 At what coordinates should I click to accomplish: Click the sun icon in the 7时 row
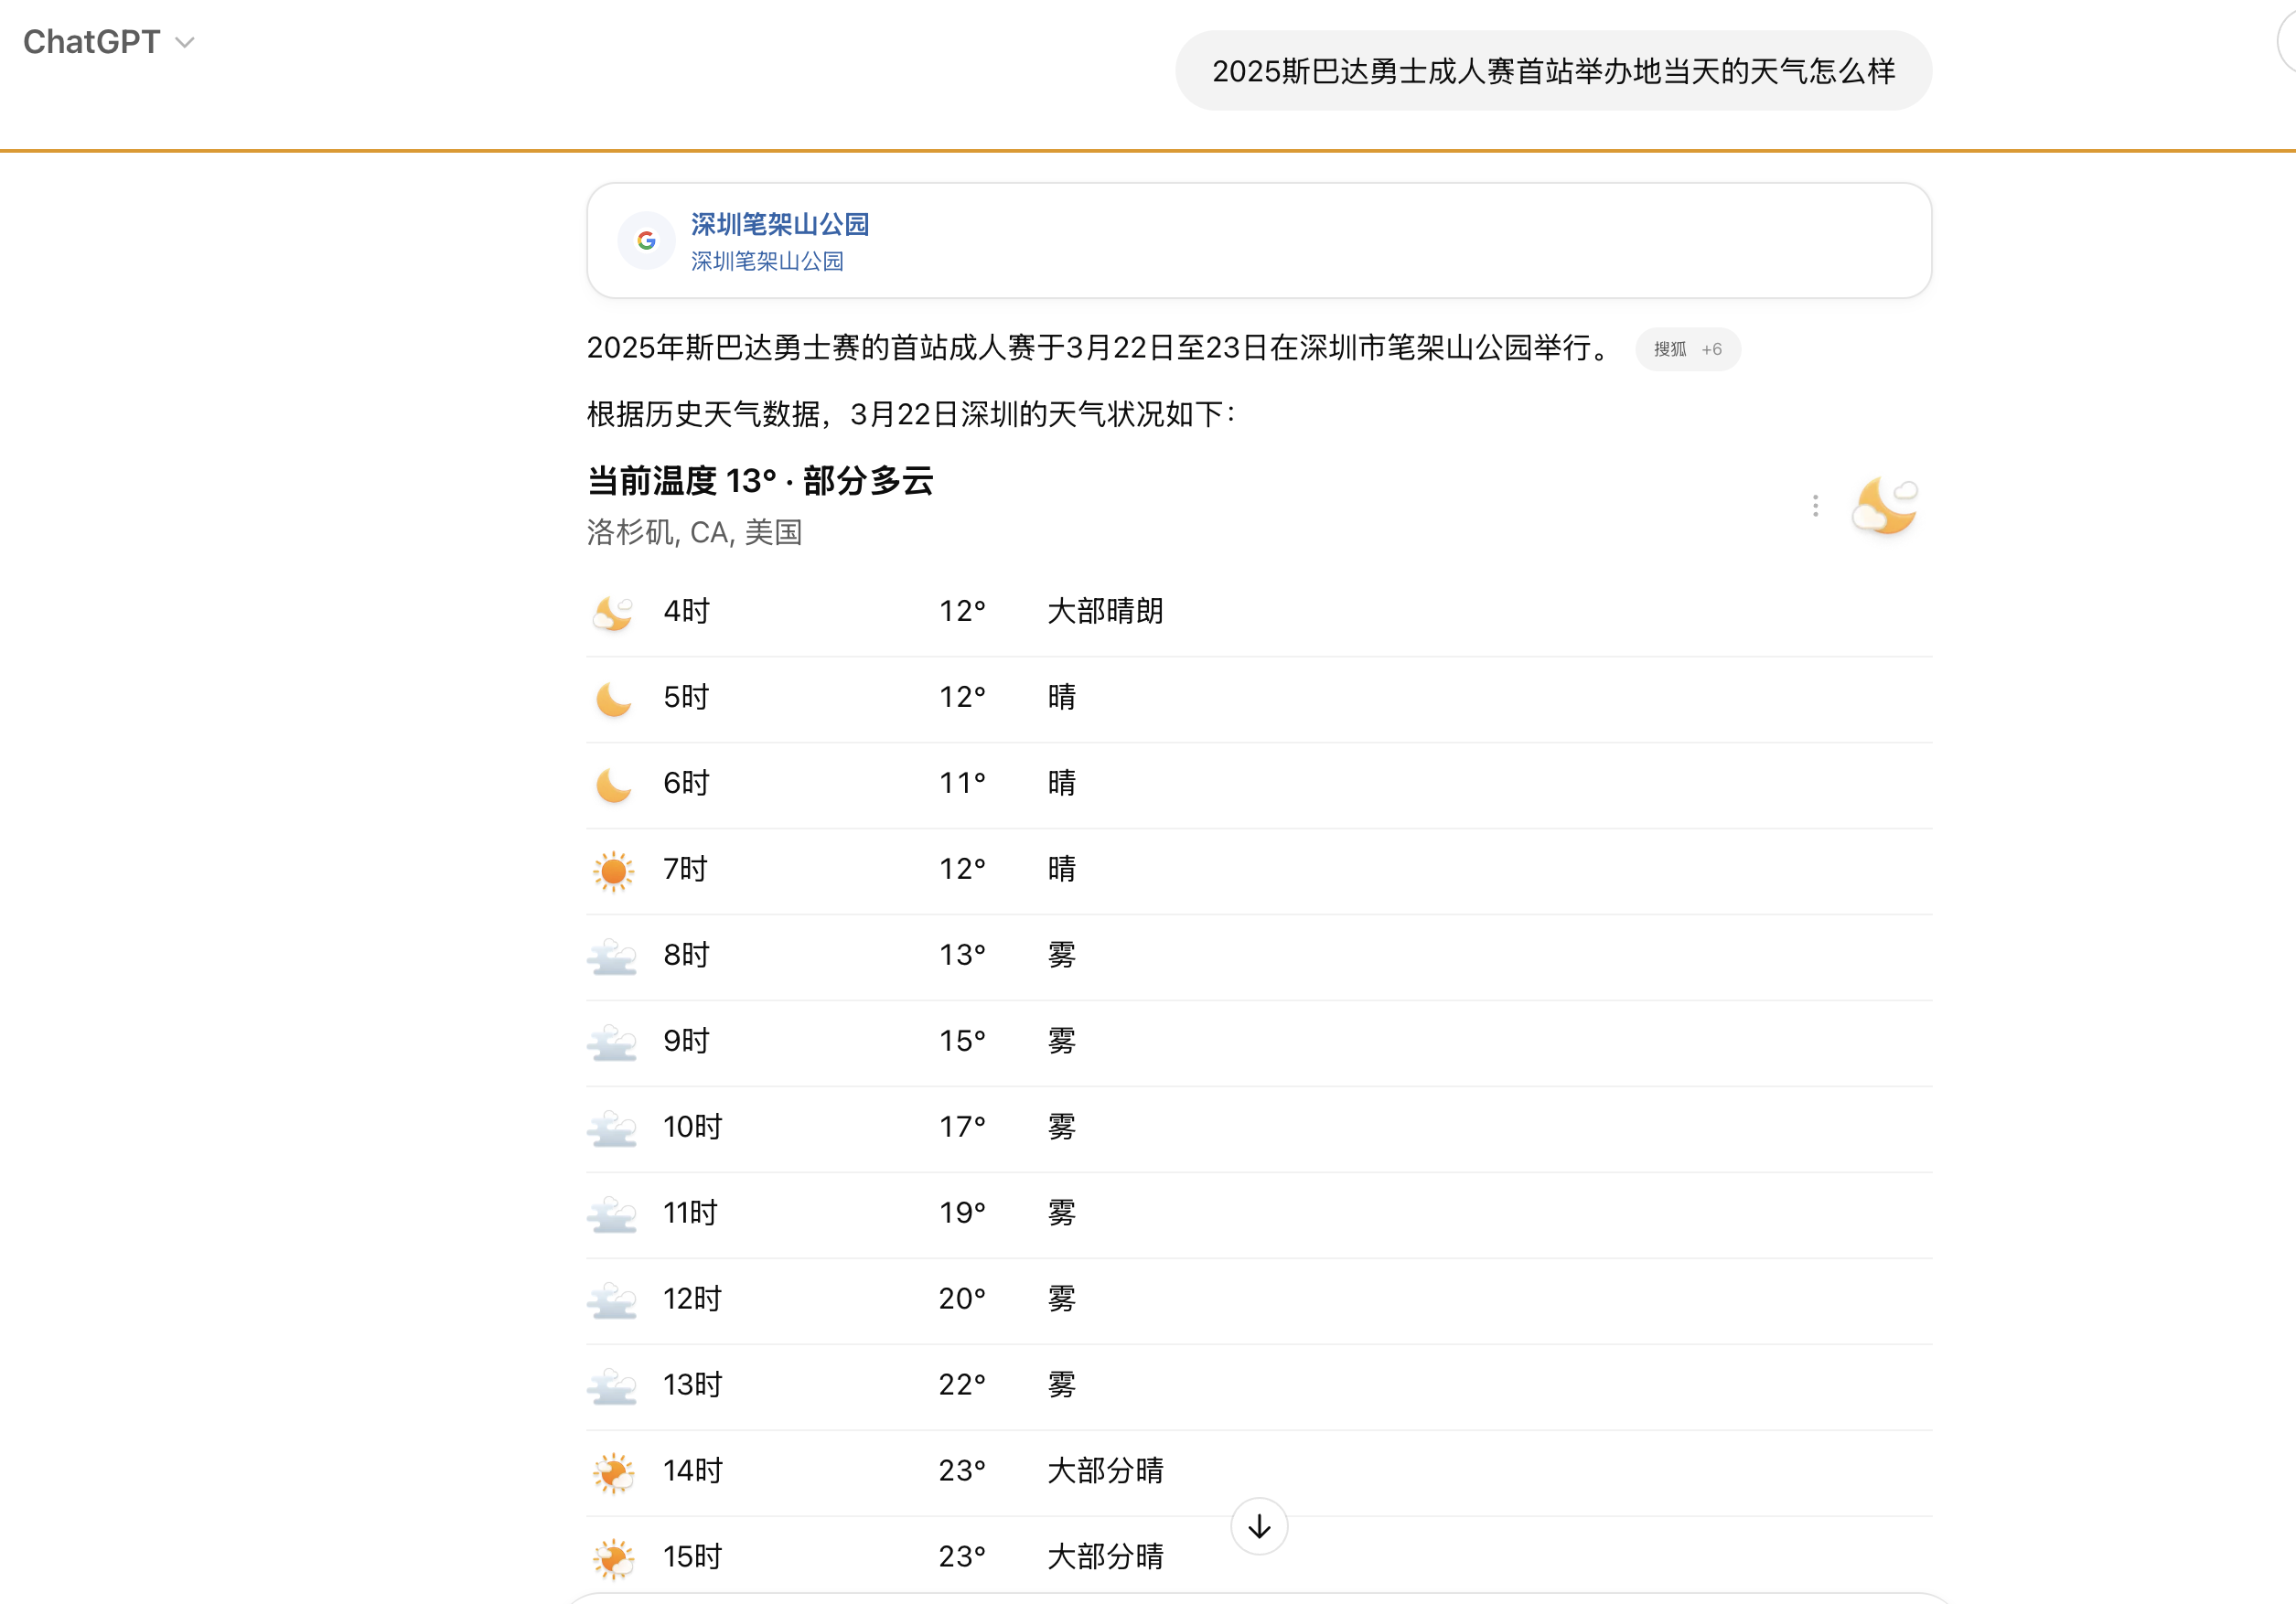pos(613,870)
